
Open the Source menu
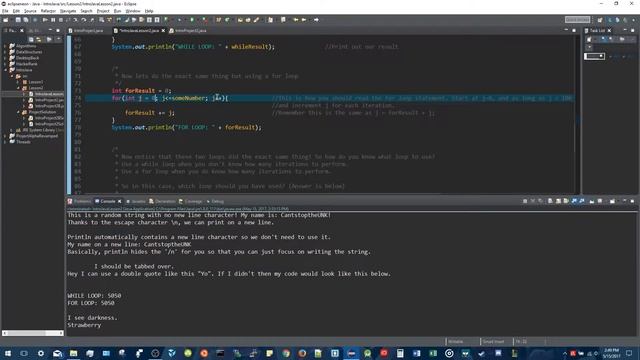(x=30, y=11)
